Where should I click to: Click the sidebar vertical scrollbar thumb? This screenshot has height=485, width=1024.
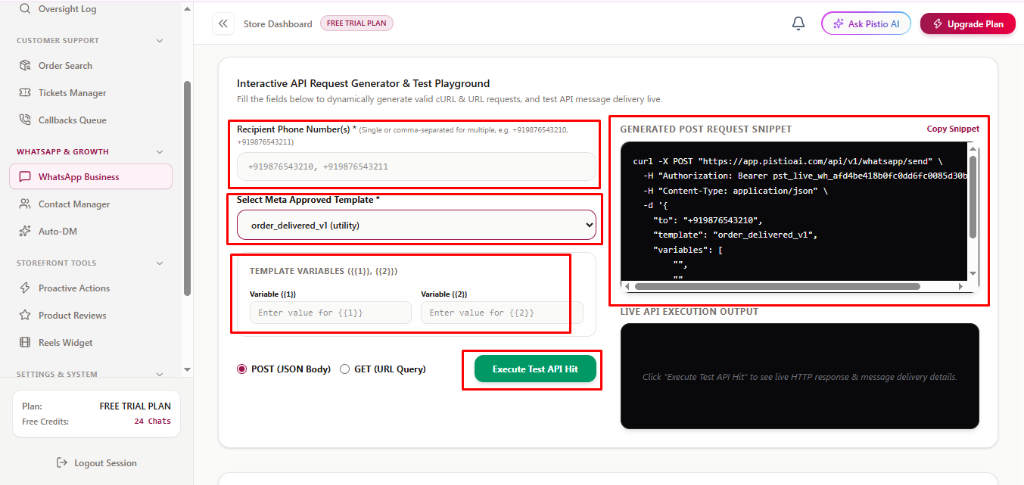(187, 189)
